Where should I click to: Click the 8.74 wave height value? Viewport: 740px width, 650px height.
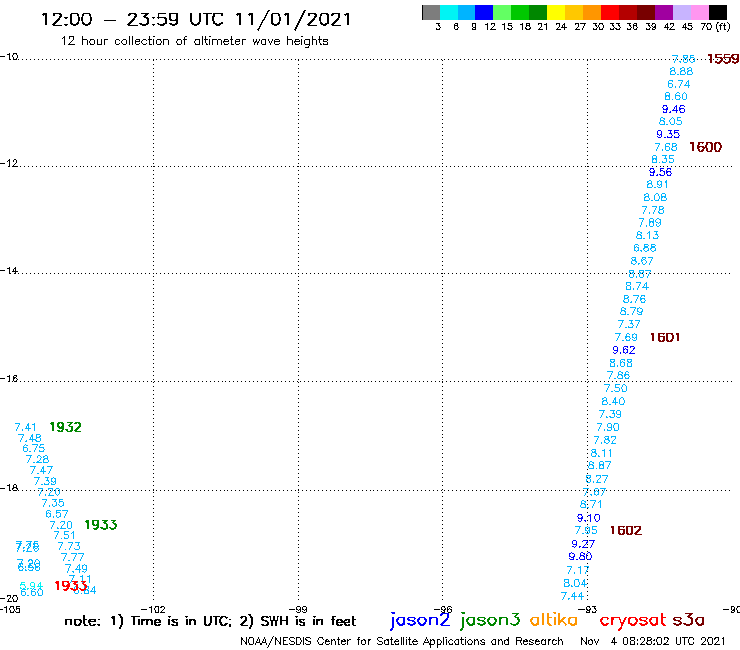[637, 286]
